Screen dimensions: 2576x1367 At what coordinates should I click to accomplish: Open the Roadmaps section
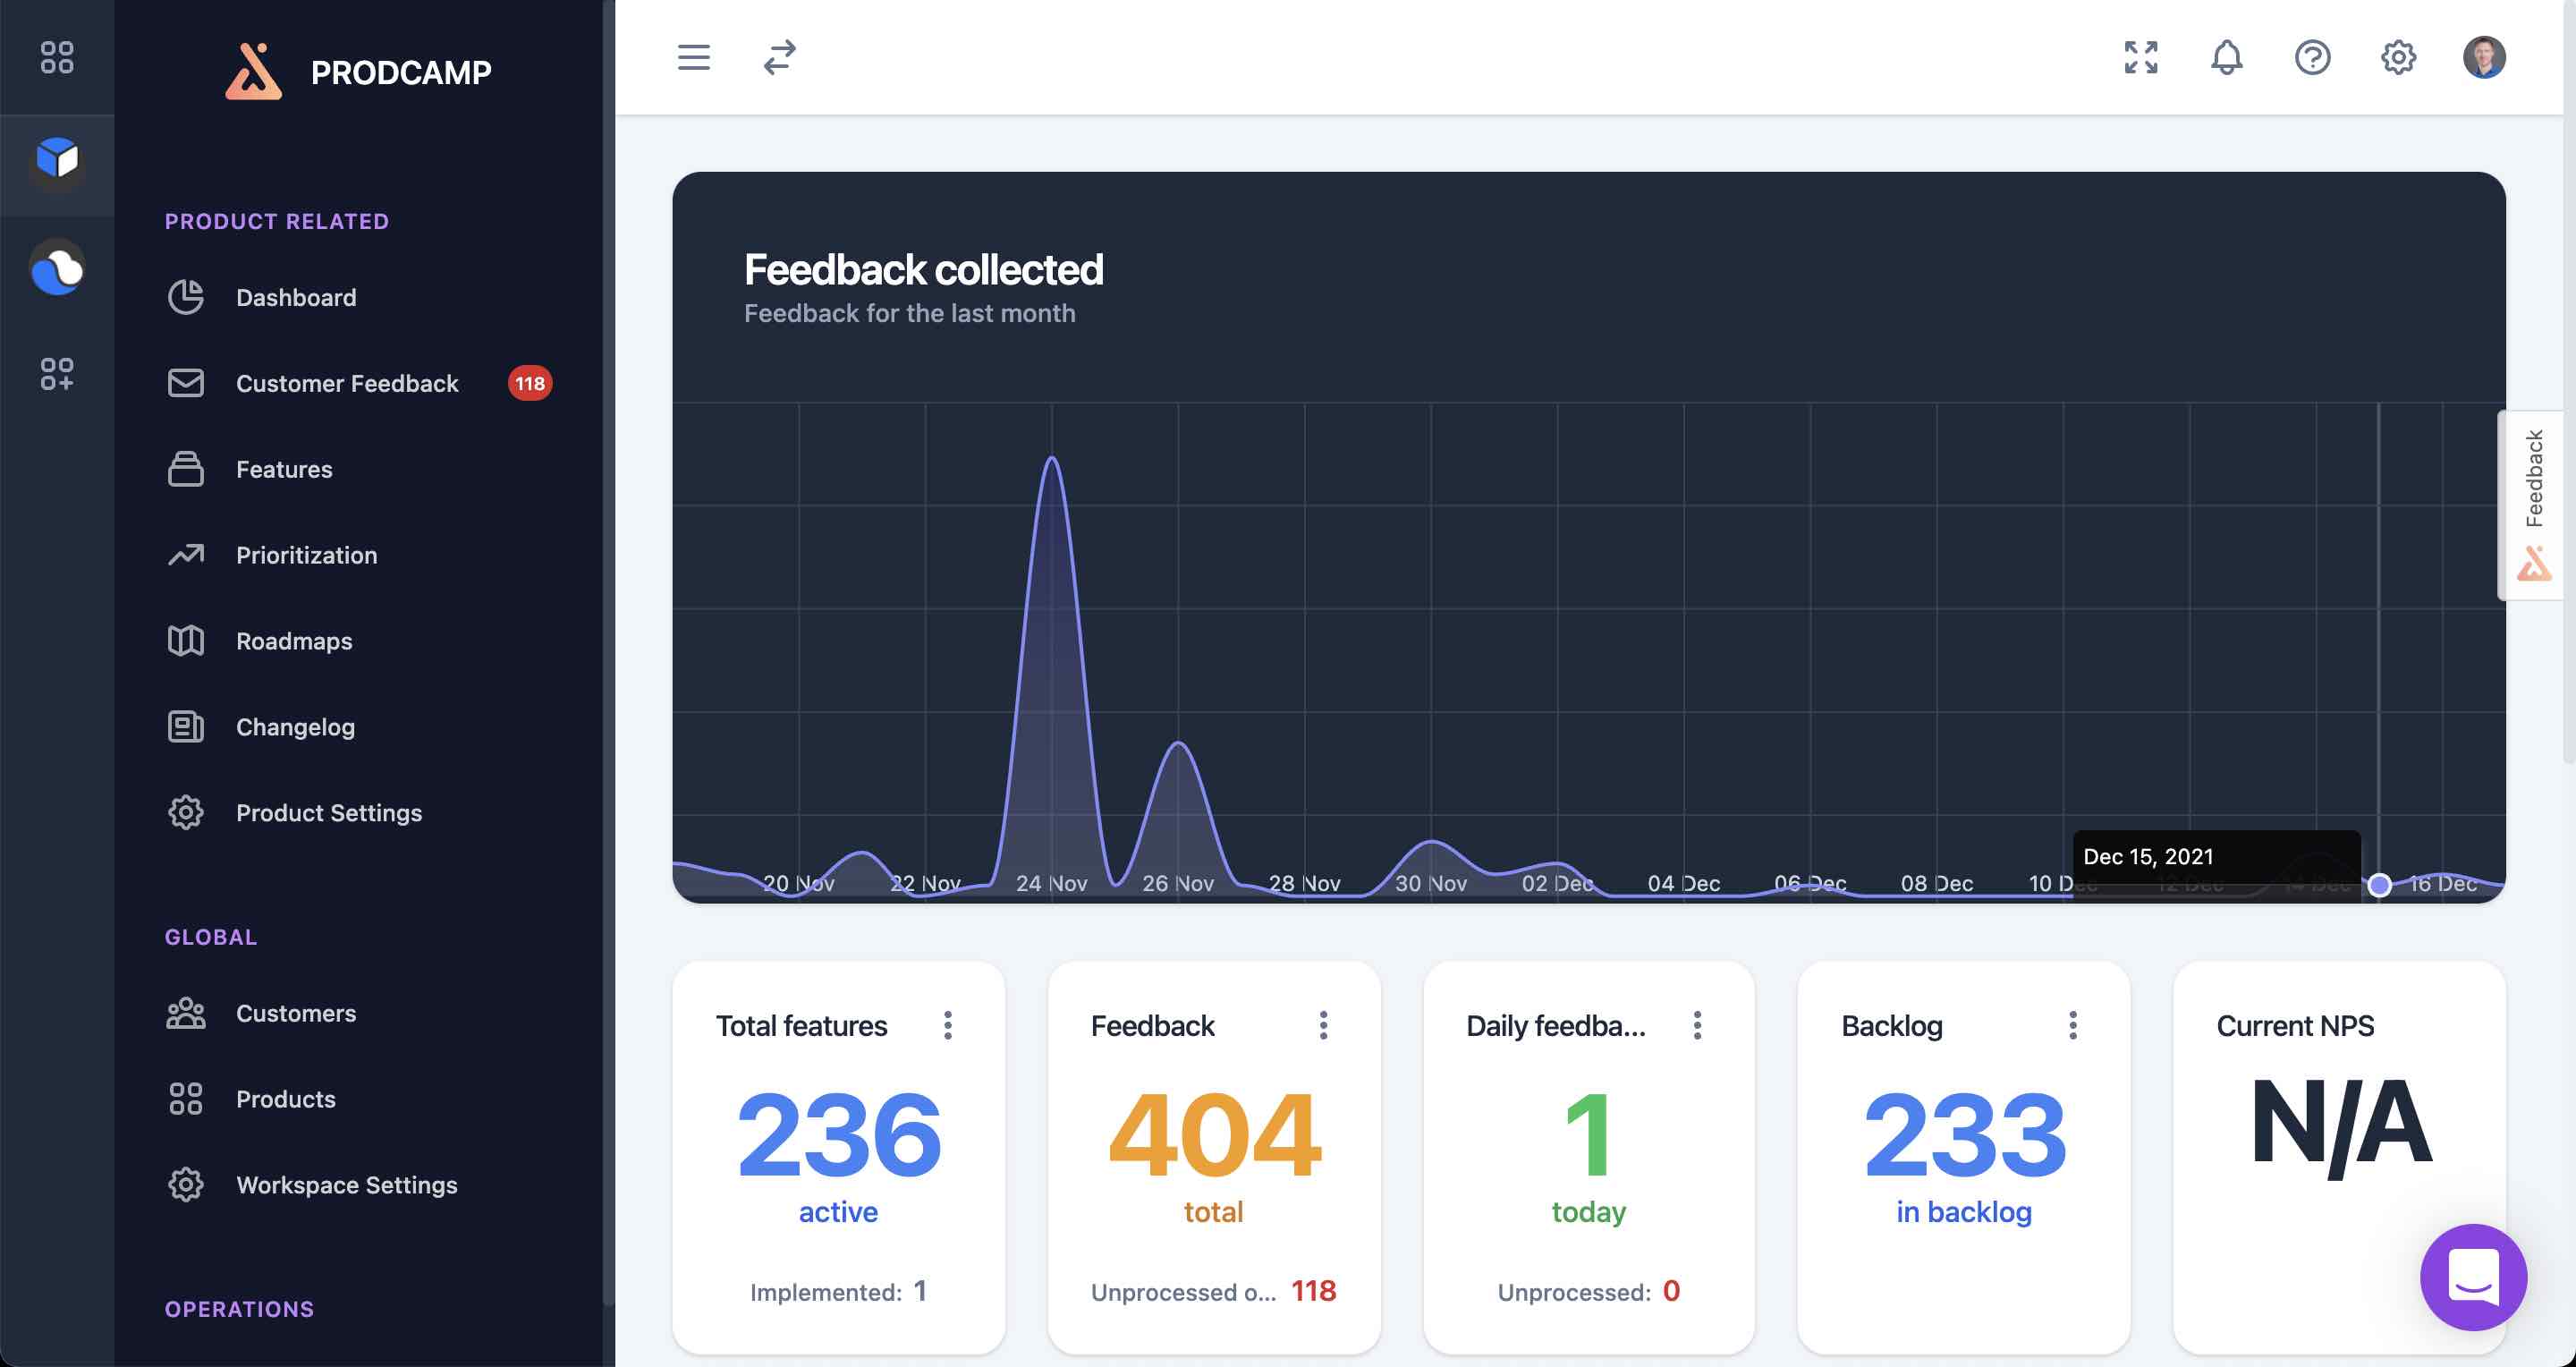click(x=293, y=641)
